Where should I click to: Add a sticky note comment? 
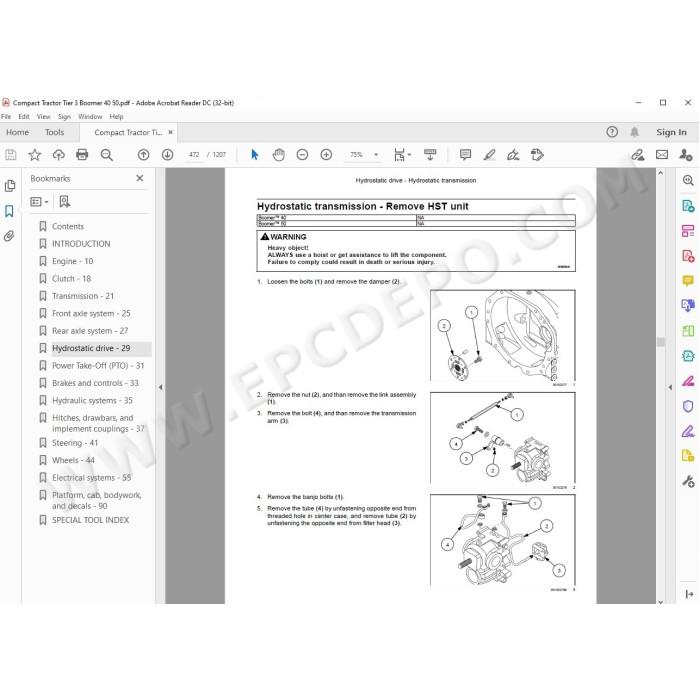click(465, 155)
